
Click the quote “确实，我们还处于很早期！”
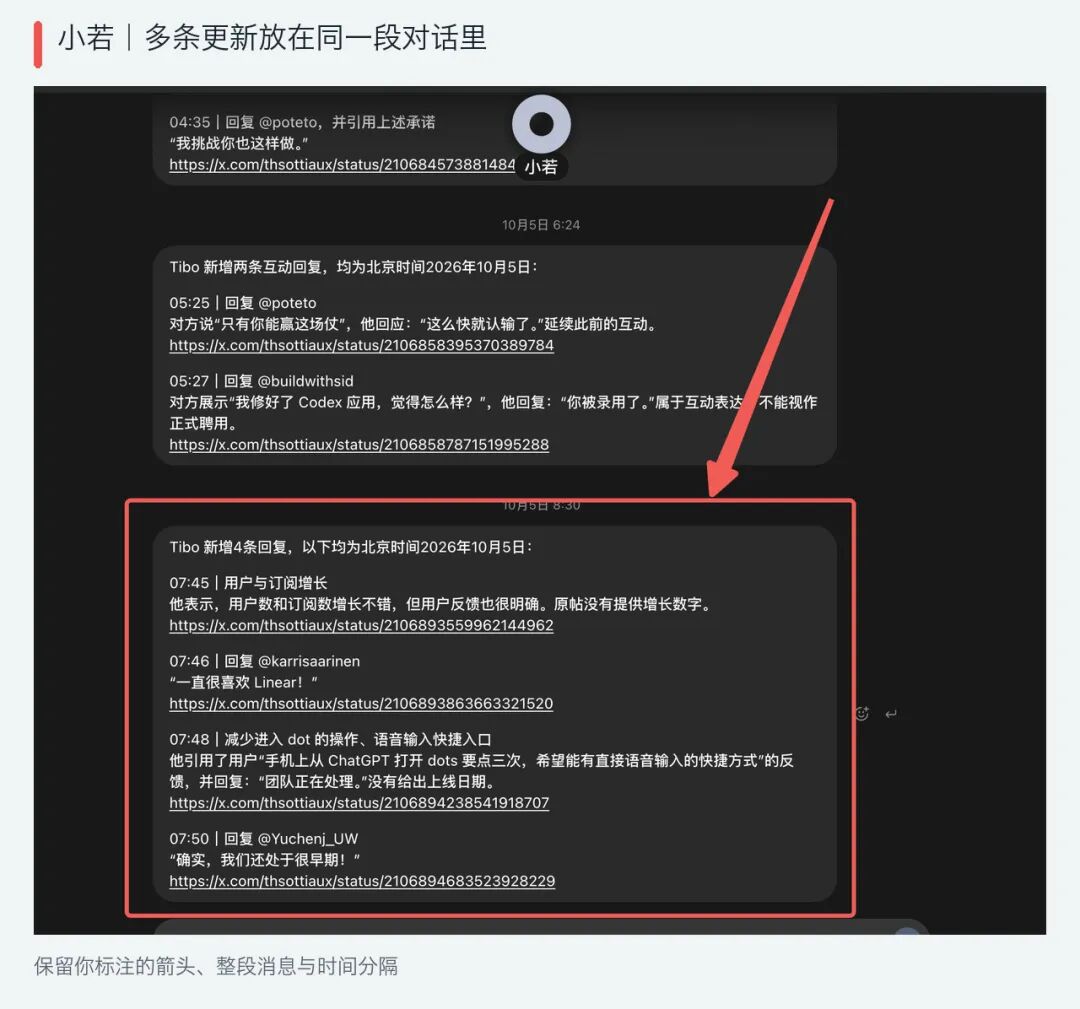point(265,860)
